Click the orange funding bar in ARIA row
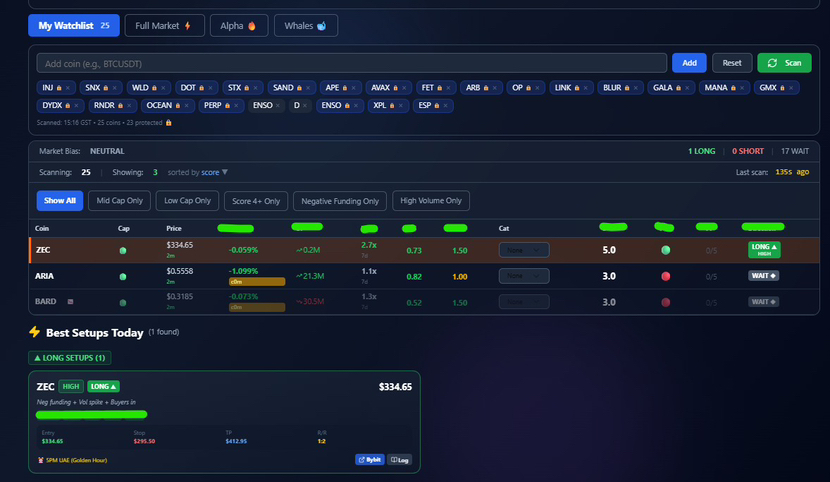 point(257,282)
